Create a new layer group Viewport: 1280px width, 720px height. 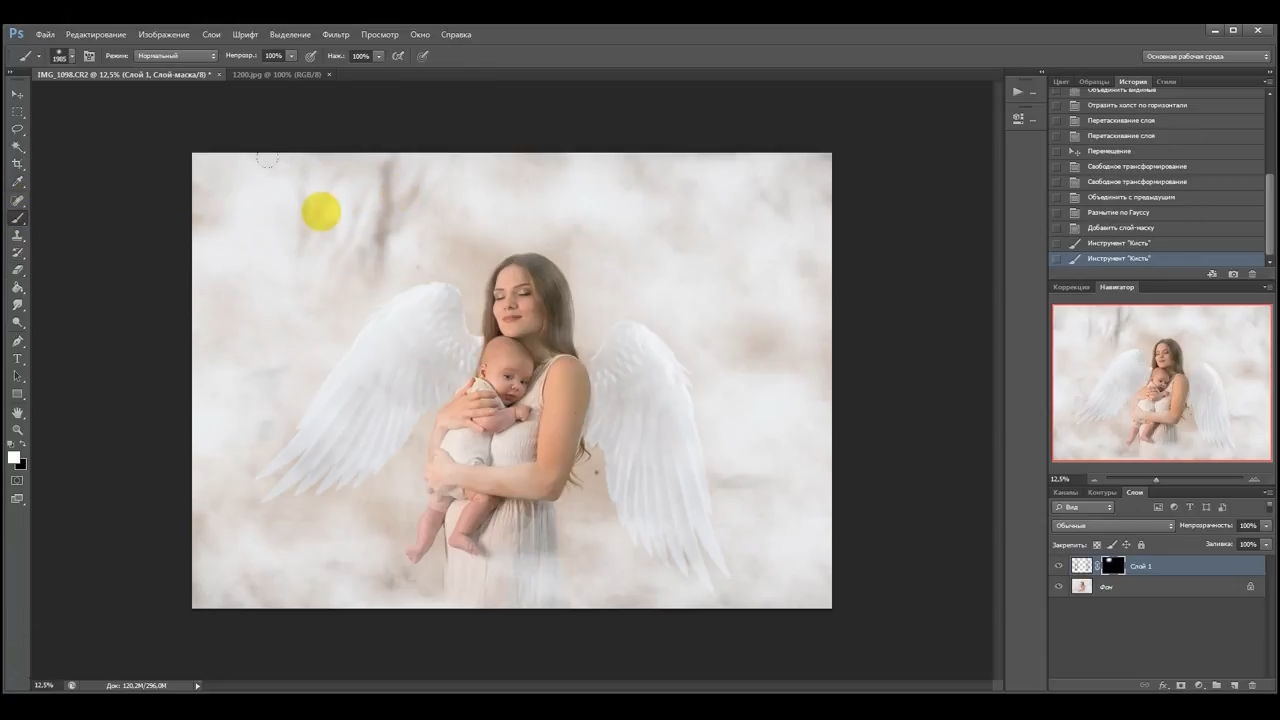point(1217,685)
